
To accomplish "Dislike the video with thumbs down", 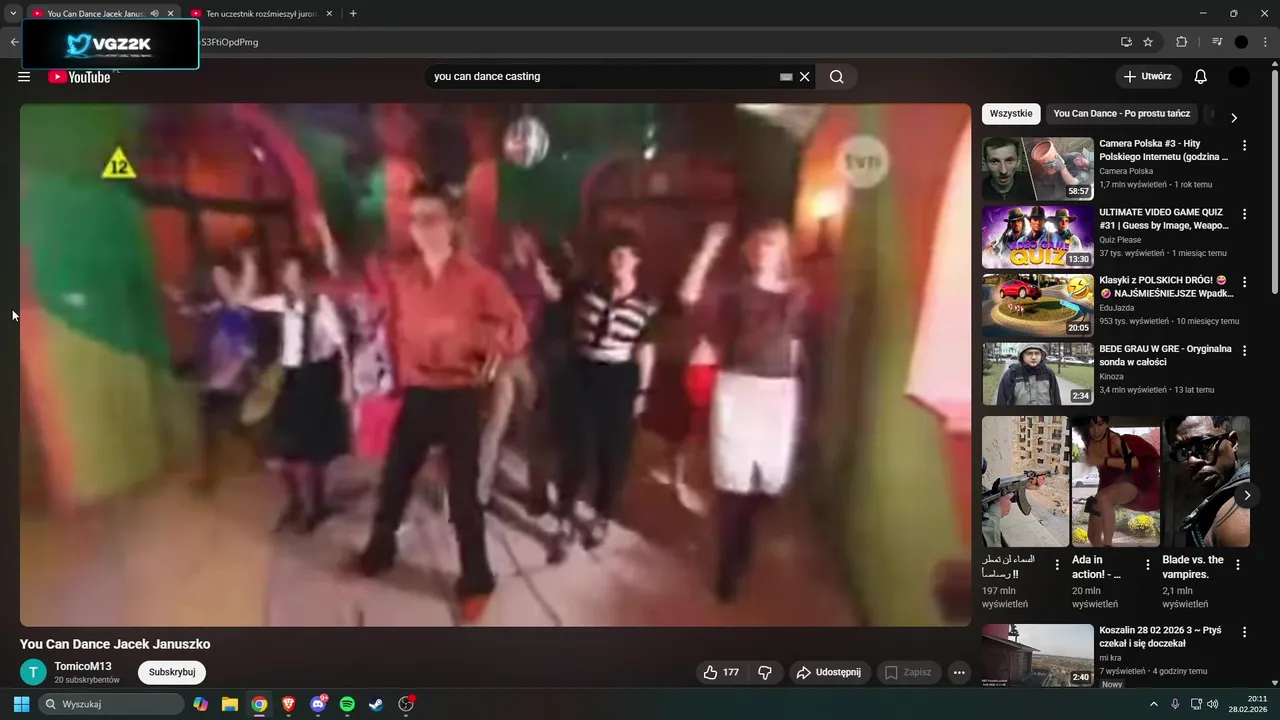I will 765,673.
